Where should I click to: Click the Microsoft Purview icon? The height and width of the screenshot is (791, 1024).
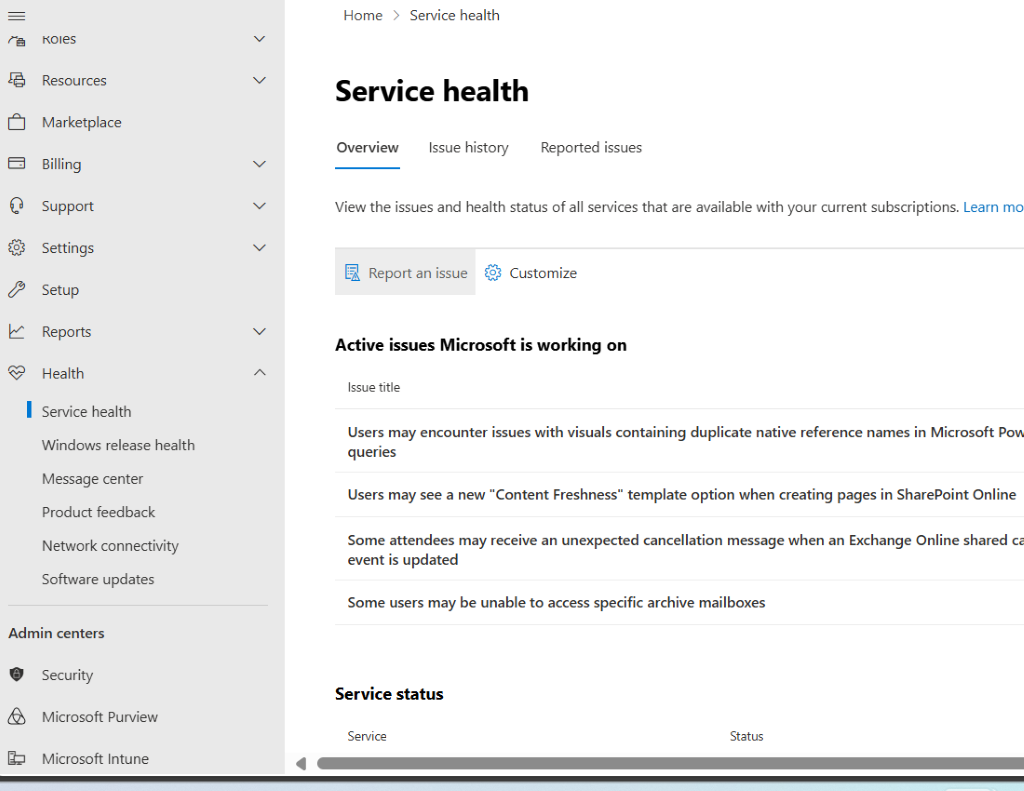pyautogui.click(x=16, y=716)
